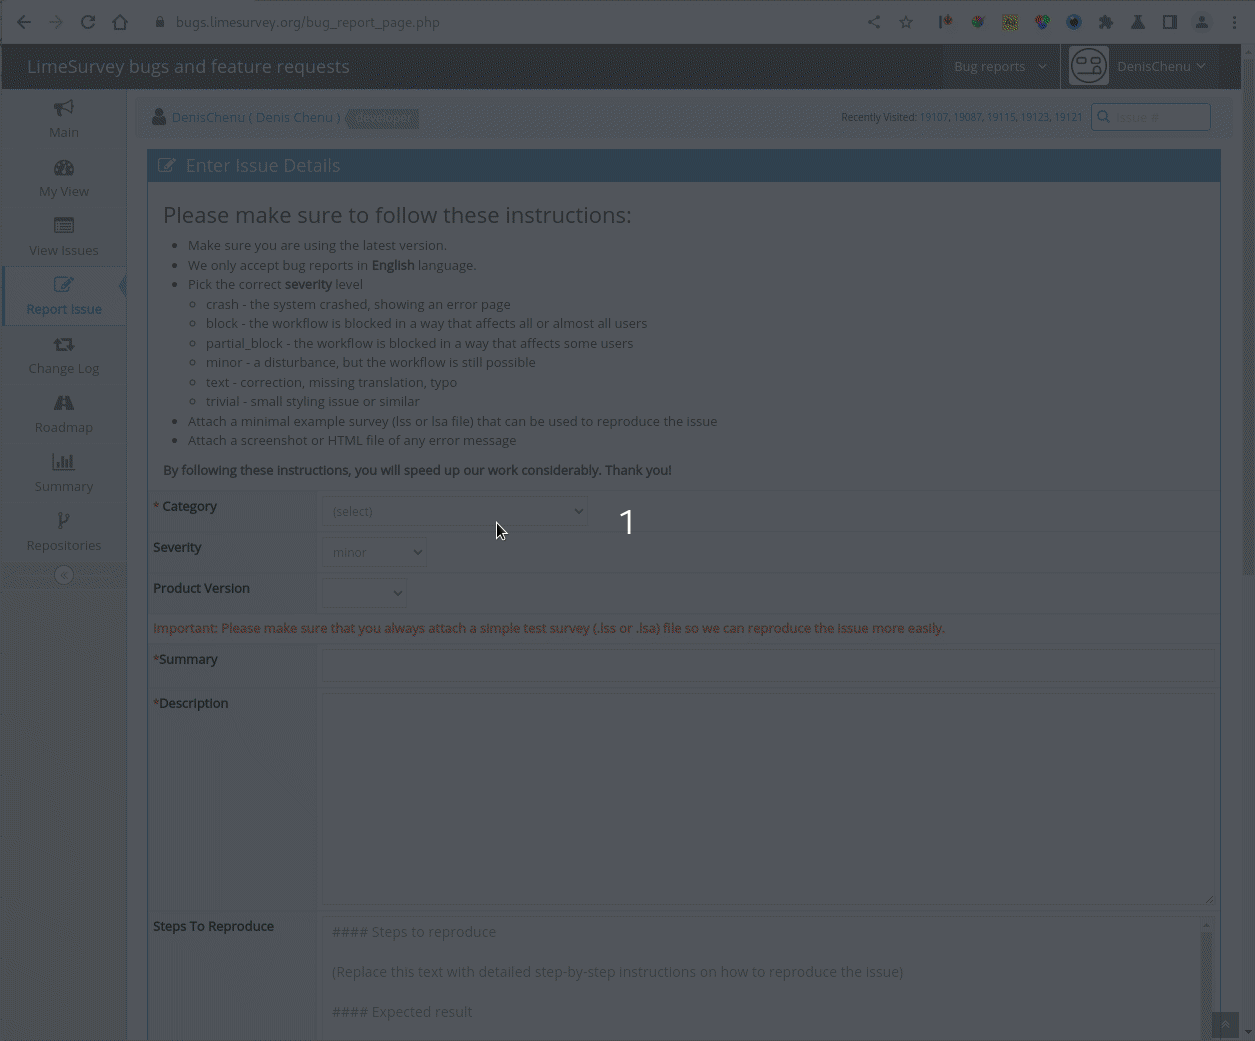Click the browser reload icon
This screenshot has width=1255, height=1041.
pyautogui.click(x=88, y=22)
